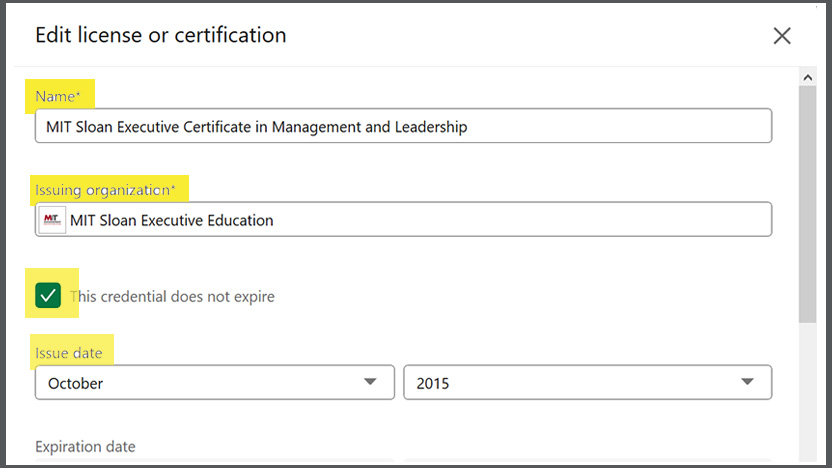This screenshot has height=468, width=832.
Task: Uncheck 'This credential does not expire' checkbox
Action: [x=48, y=296]
